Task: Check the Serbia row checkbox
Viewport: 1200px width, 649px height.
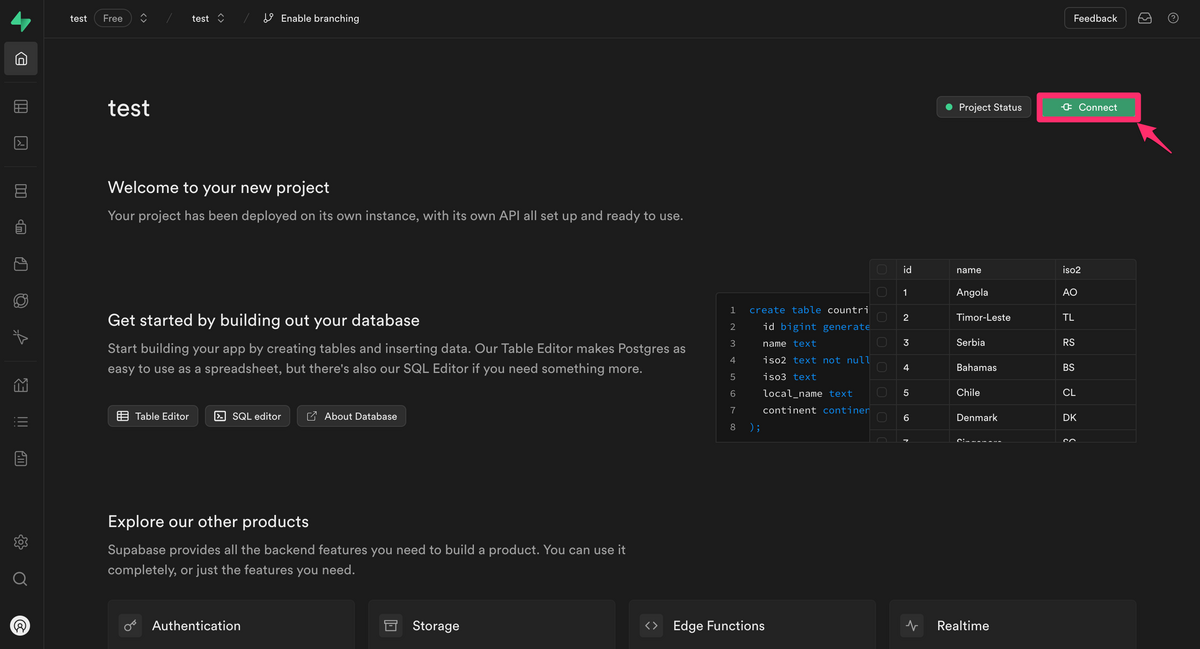Action: [x=881, y=343]
